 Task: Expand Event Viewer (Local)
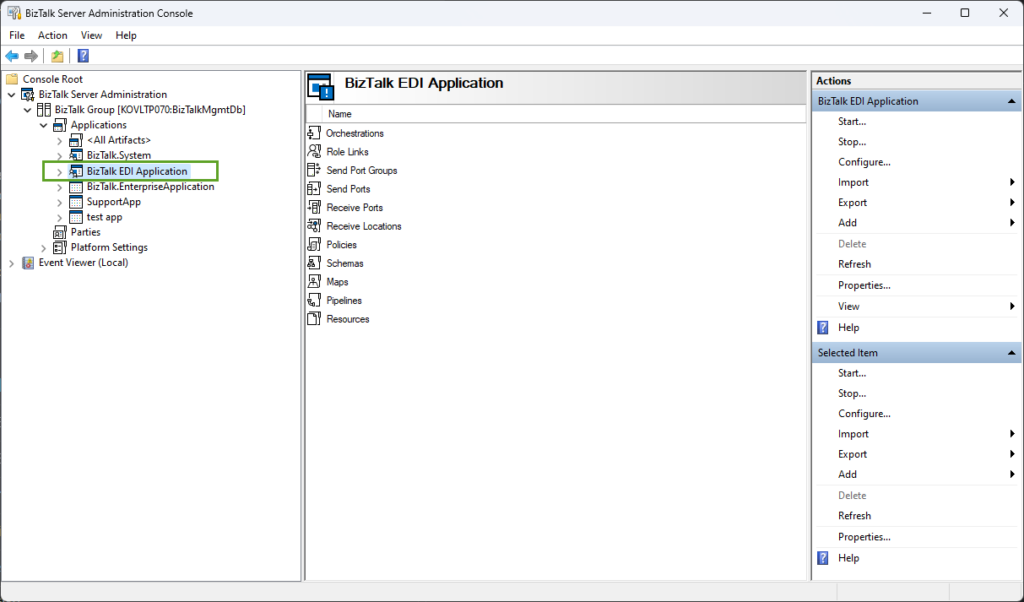[10, 262]
